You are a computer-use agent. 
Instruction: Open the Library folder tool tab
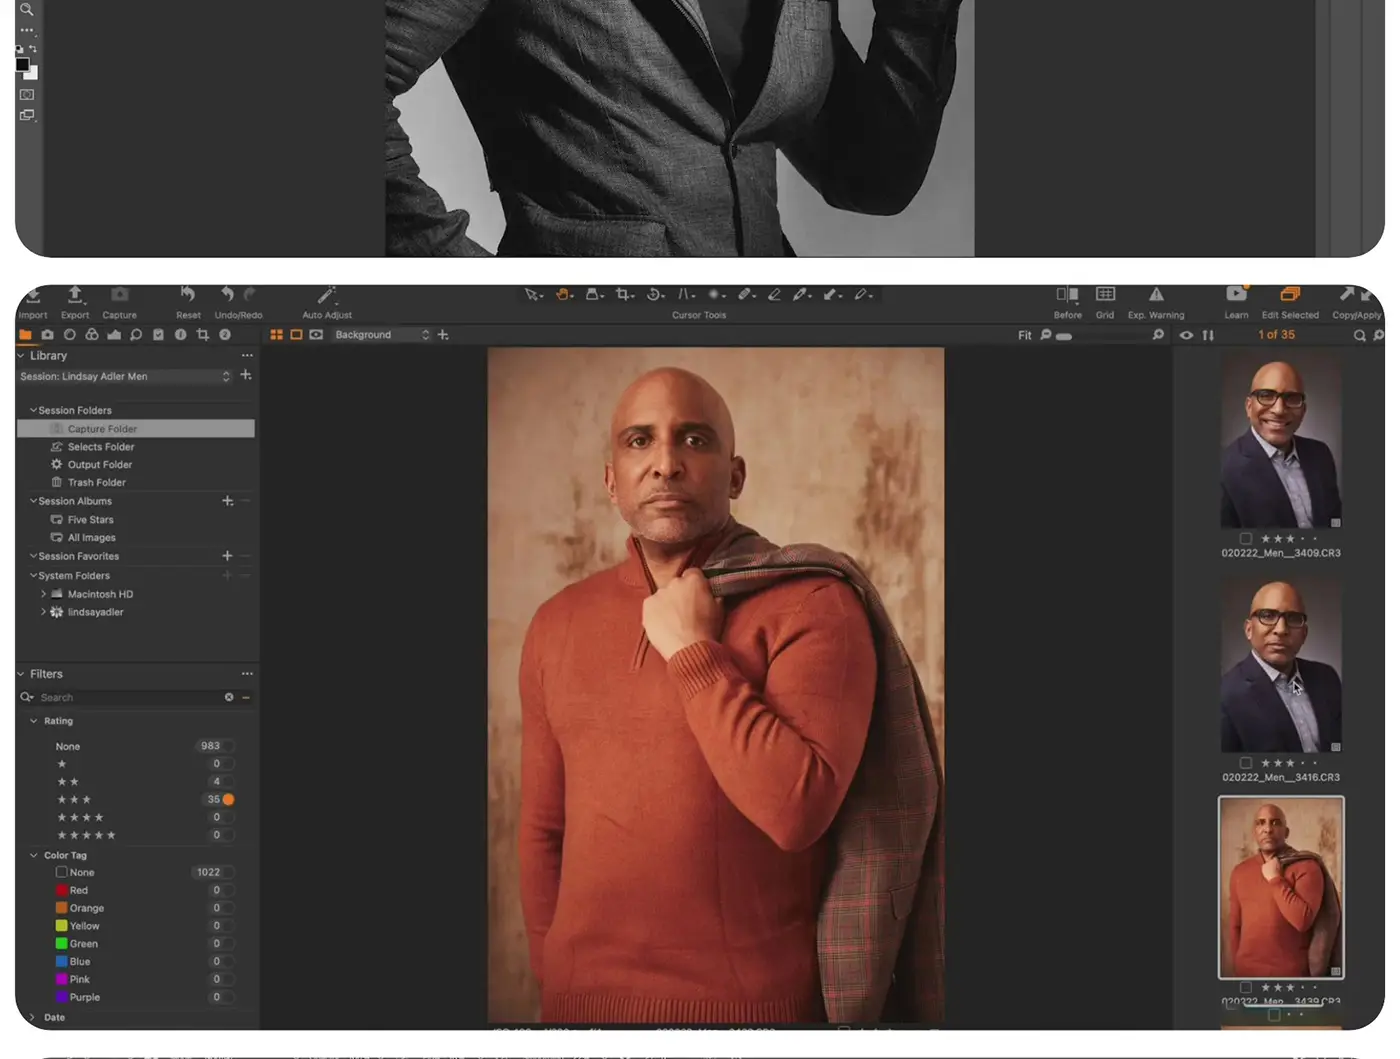point(25,335)
